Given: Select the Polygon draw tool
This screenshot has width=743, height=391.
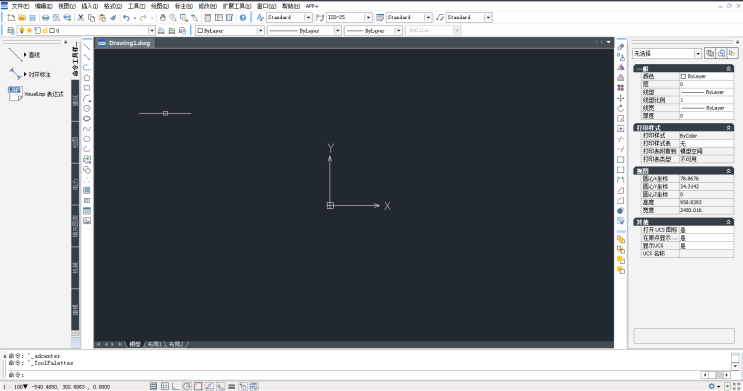Looking at the screenshot, I should click(x=87, y=78).
